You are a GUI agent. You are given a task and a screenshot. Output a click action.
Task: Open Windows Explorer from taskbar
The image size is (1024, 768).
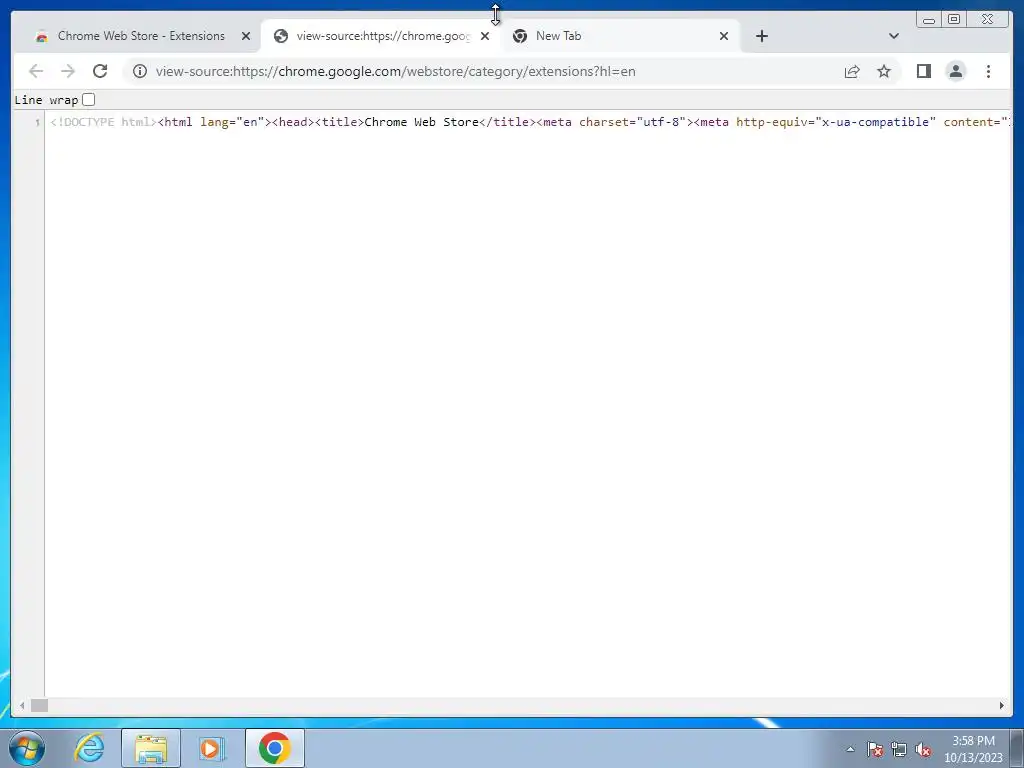pyautogui.click(x=151, y=748)
